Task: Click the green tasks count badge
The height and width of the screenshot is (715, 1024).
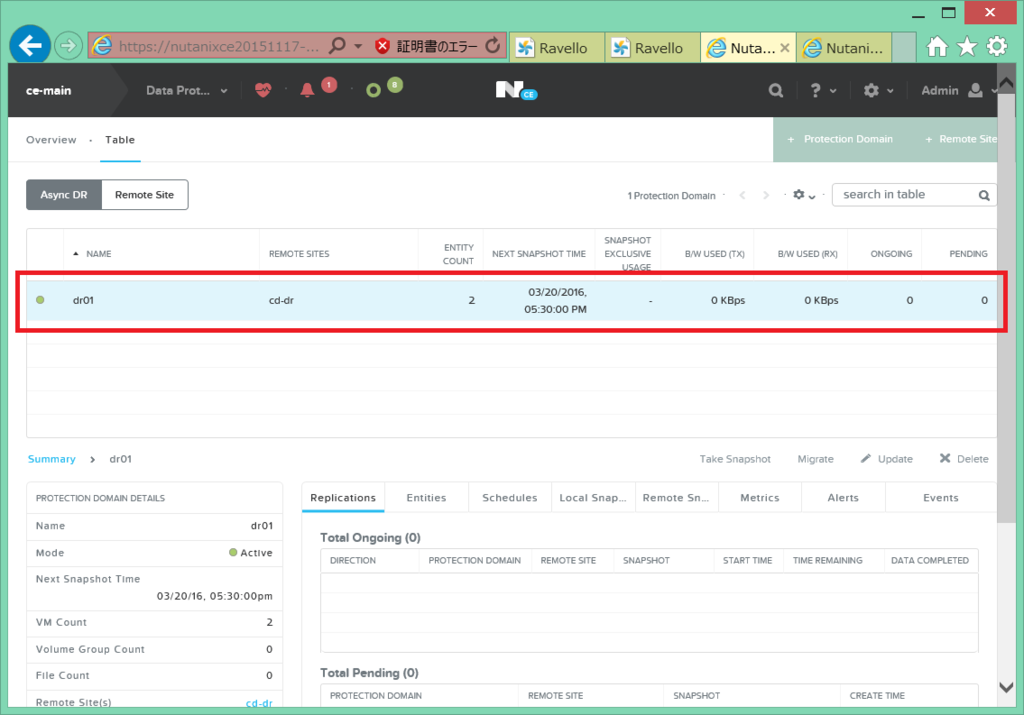Action: 395,84
